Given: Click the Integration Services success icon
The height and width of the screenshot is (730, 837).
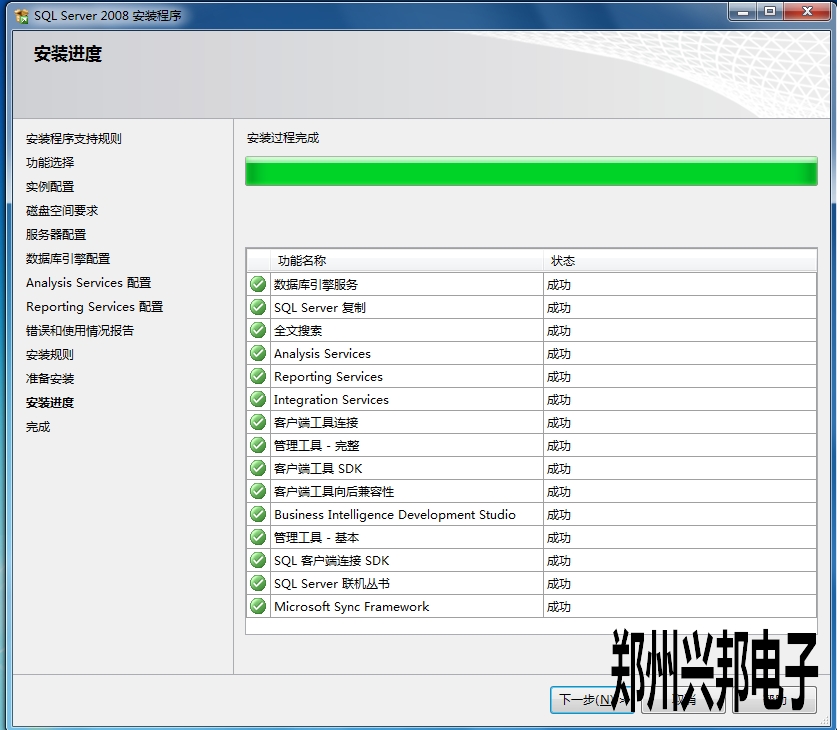Looking at the screenshot, I should [258, 399].
